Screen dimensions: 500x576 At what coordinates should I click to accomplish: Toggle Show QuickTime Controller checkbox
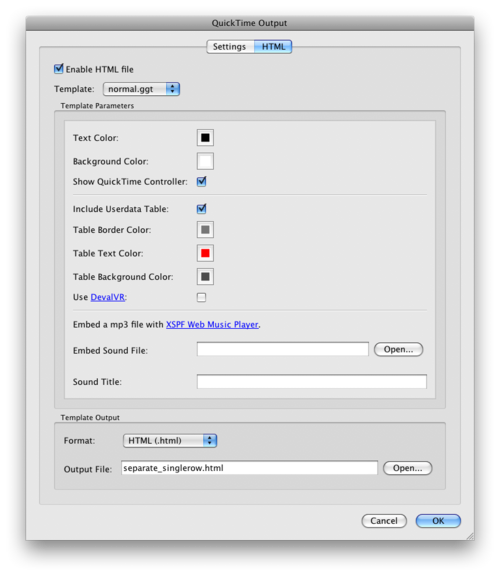tap(201, 181)
